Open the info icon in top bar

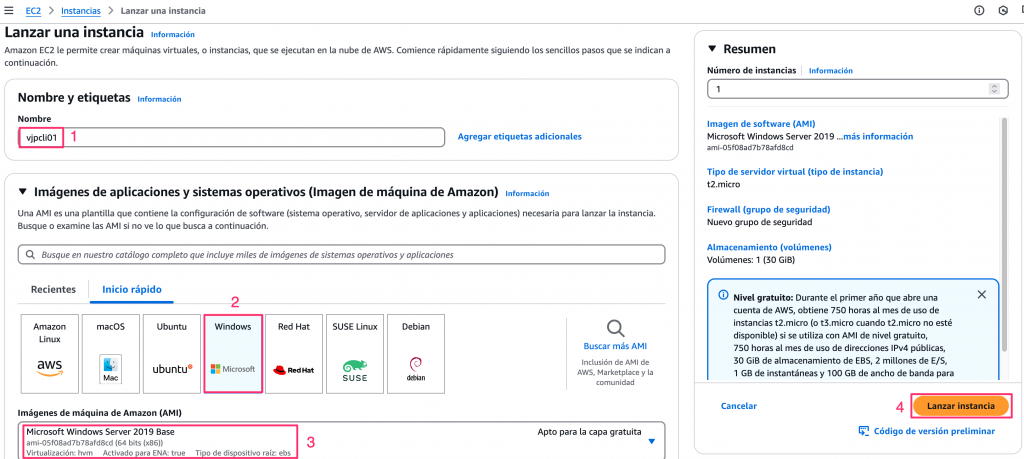click(979, 11)
